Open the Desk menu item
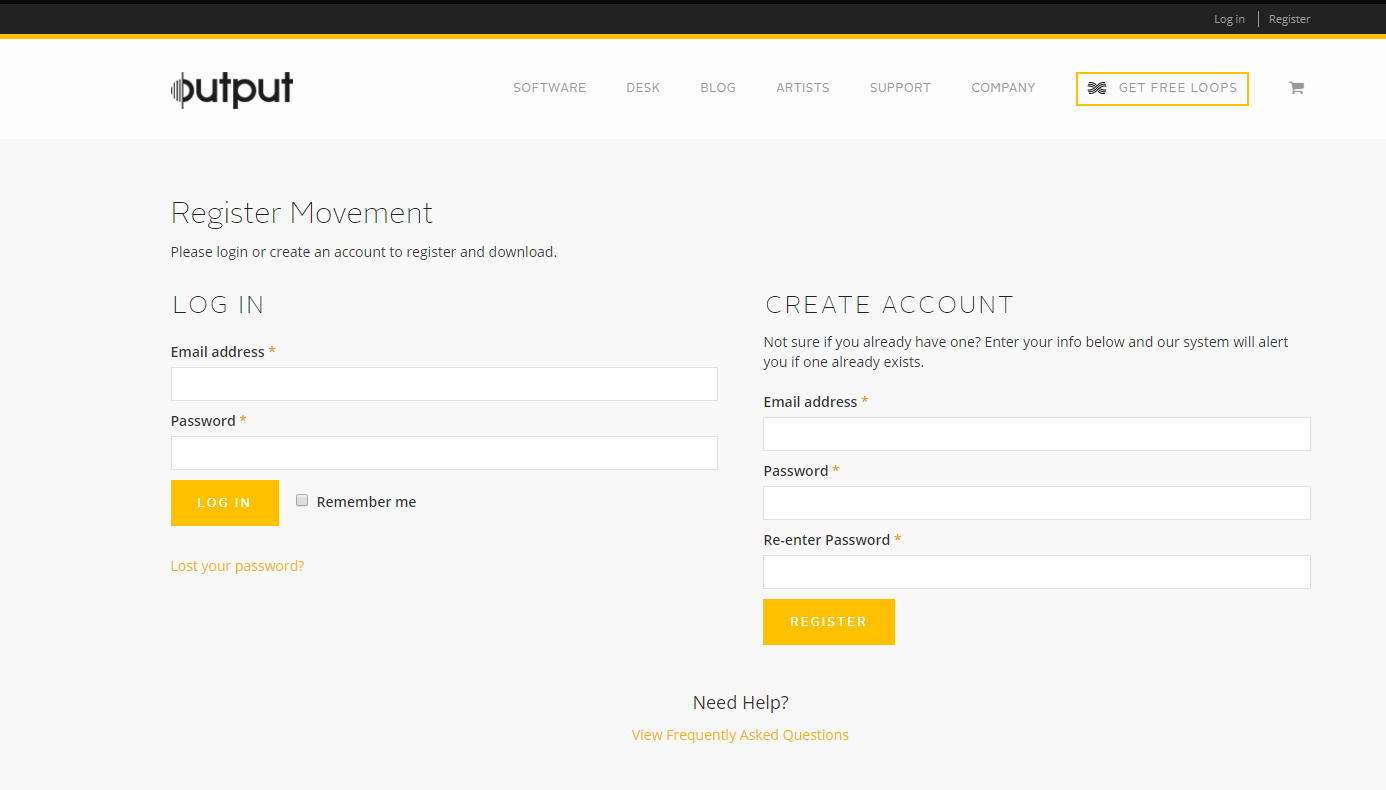Image resolution: width=1386 pixels, height=790 pixels. click(x=643, y=88)
